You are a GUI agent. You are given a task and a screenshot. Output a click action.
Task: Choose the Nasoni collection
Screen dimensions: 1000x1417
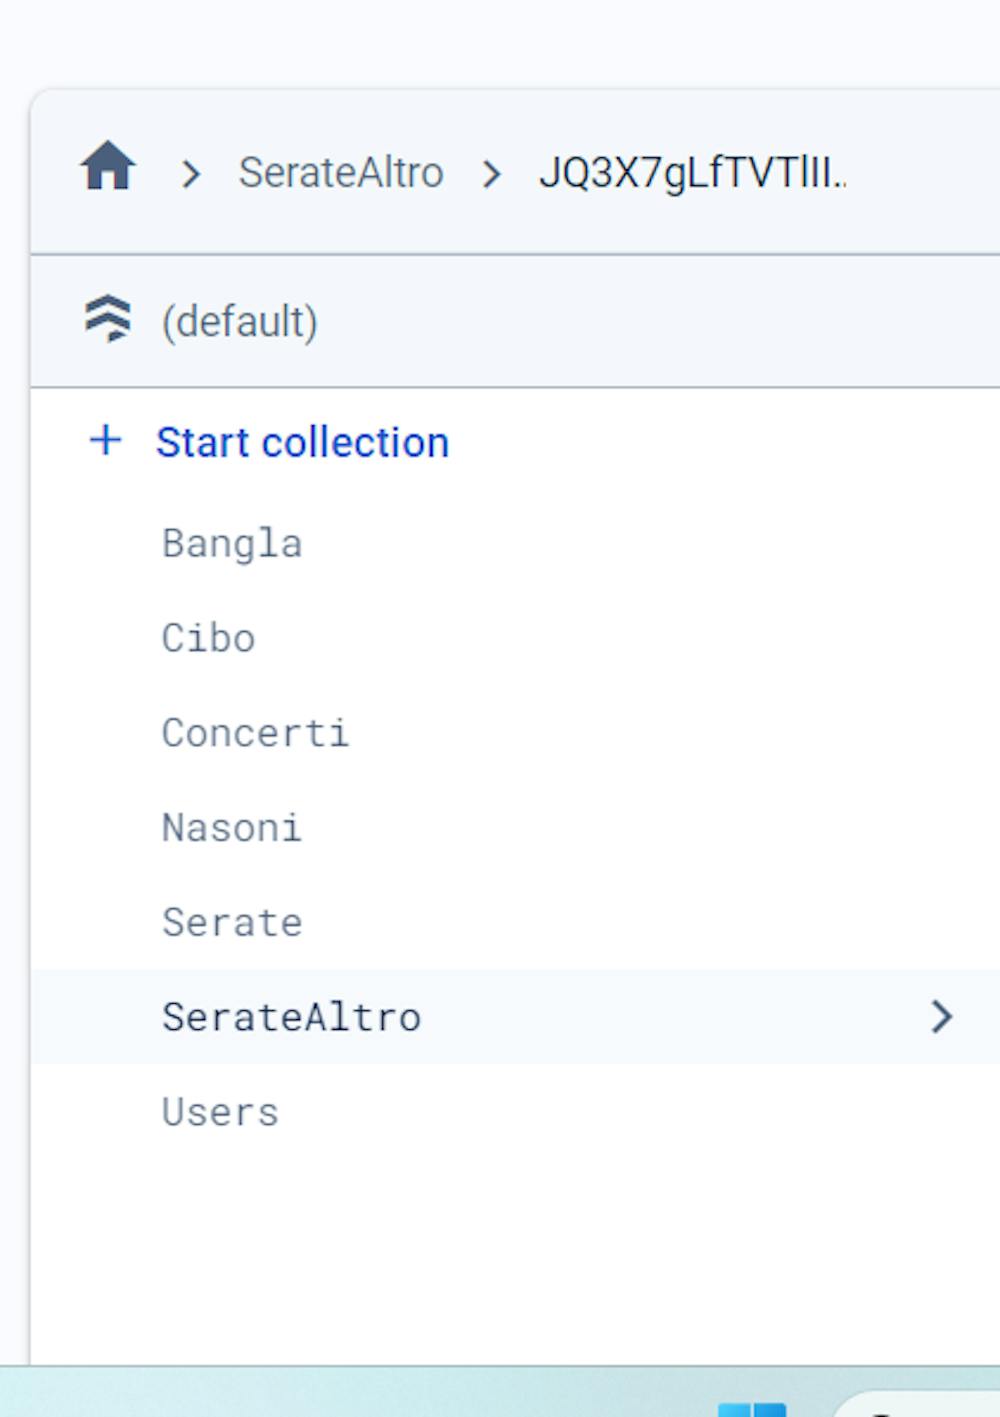[232, 828]
